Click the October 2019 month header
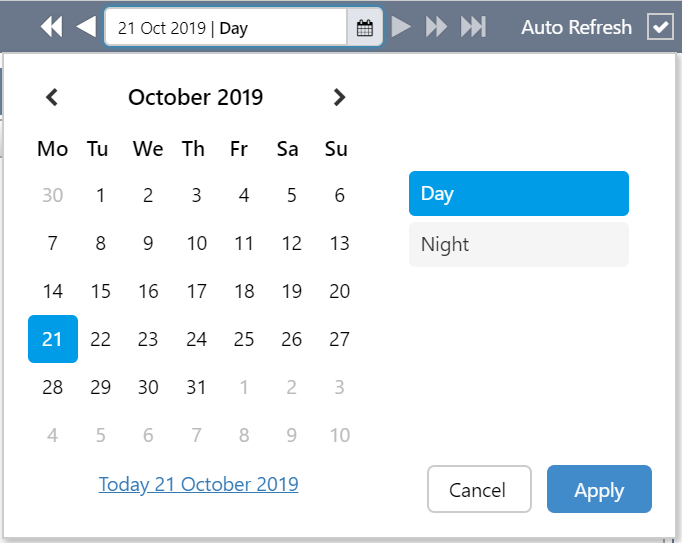 (196, 97)
